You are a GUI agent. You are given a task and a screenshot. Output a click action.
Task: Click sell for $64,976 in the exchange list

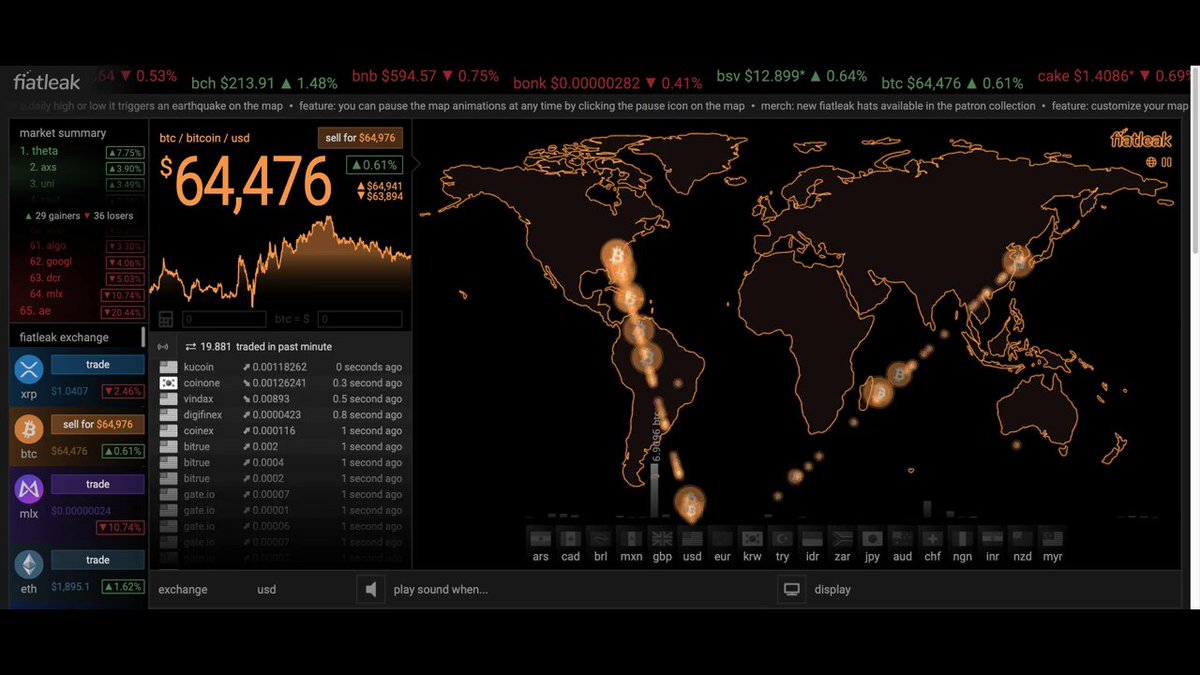pyautogui.click(x=98, y=425)
